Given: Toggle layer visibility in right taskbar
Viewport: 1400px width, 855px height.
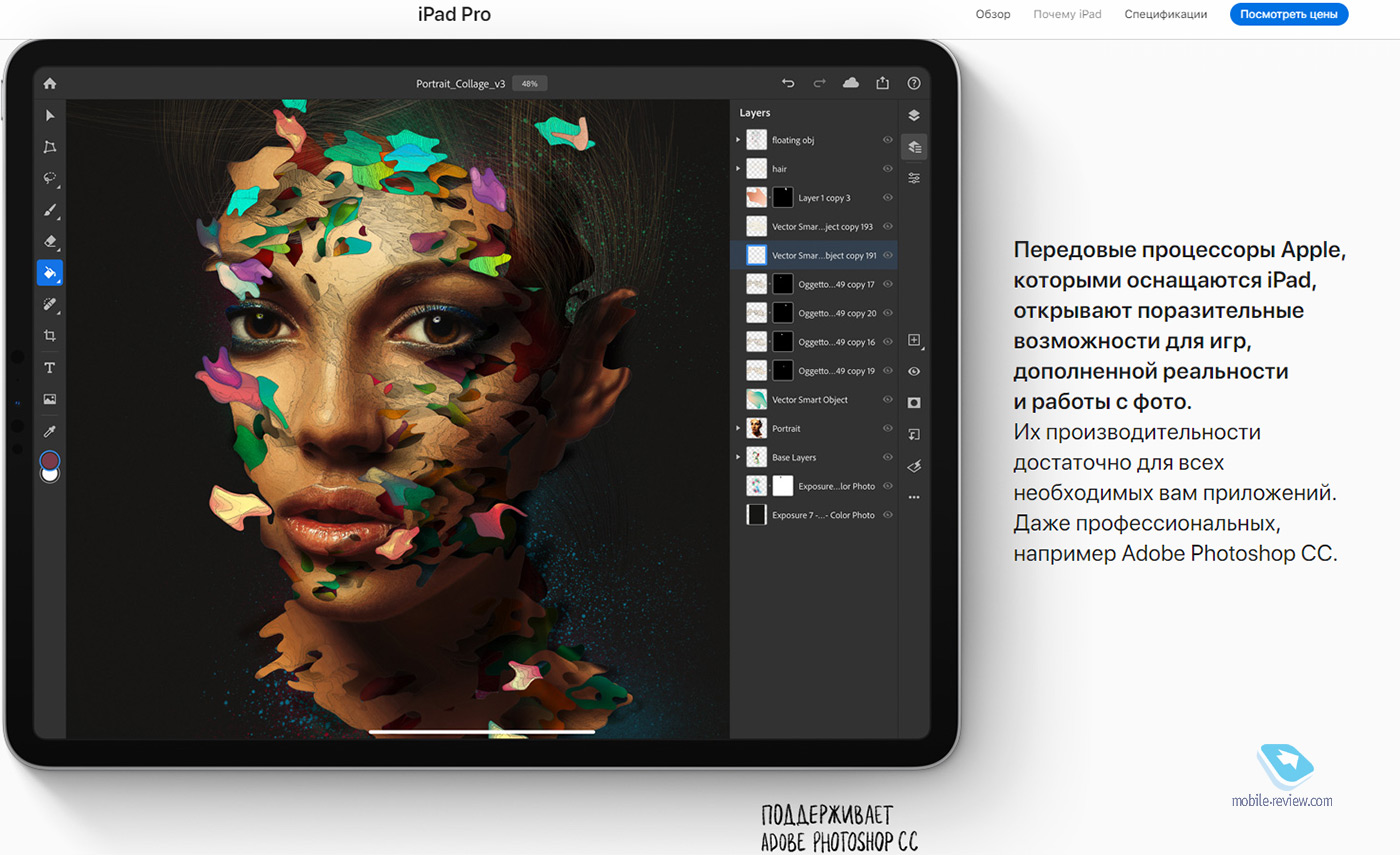Looking at the screenshot, I should tap(914, 371).
